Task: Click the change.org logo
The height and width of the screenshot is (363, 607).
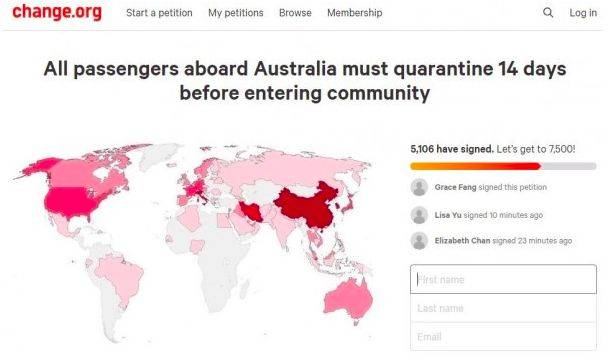Action: coord(57,12)
